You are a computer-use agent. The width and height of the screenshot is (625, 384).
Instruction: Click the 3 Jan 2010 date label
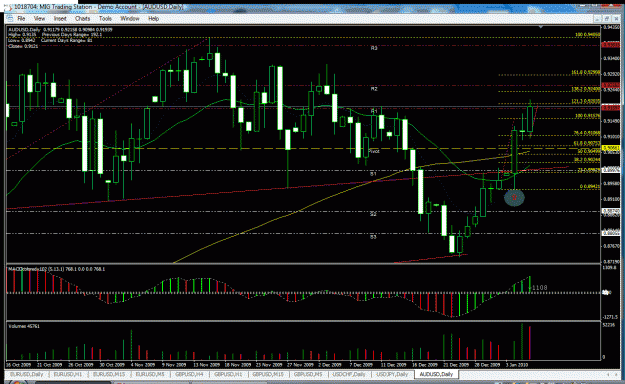pos(517,364)
